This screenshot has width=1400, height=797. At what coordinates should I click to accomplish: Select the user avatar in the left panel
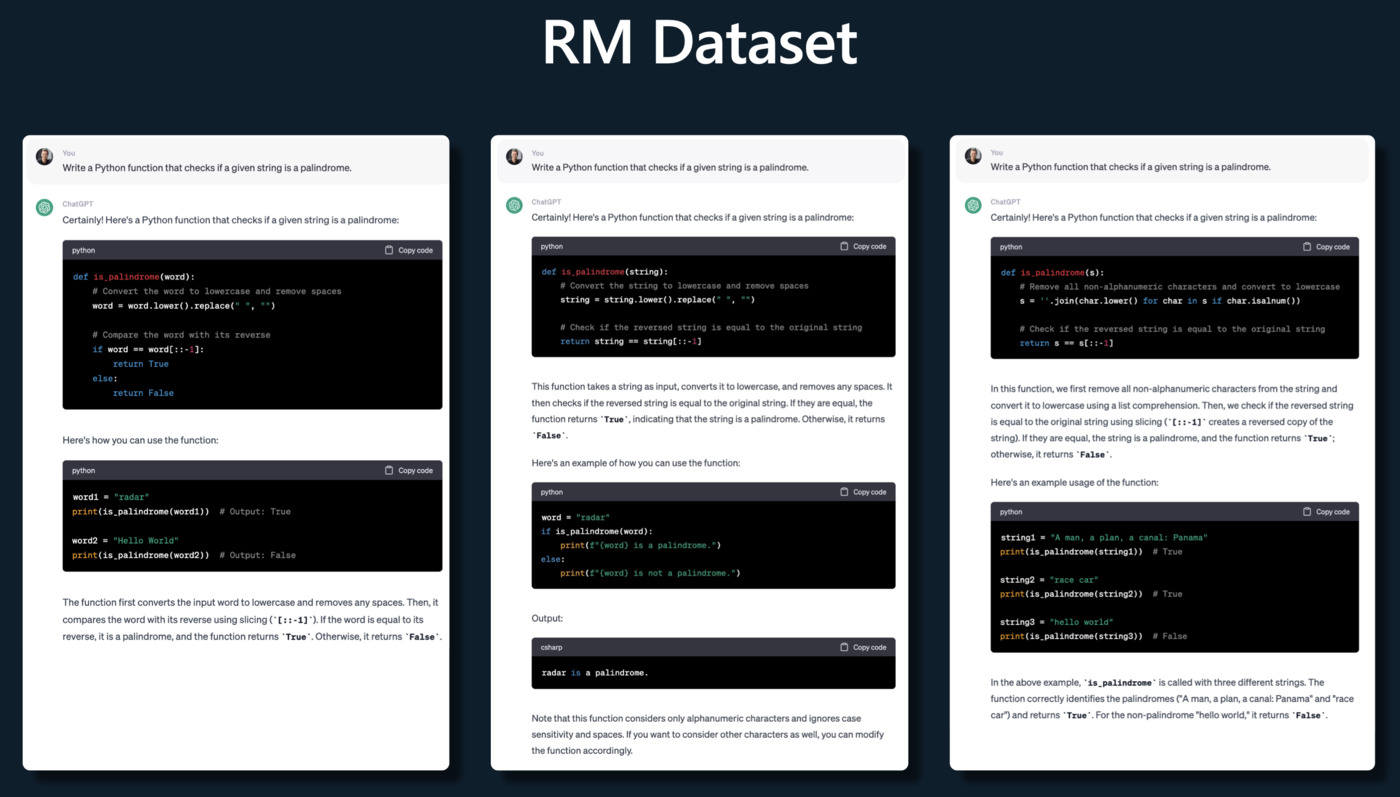[x=43, y=154]
